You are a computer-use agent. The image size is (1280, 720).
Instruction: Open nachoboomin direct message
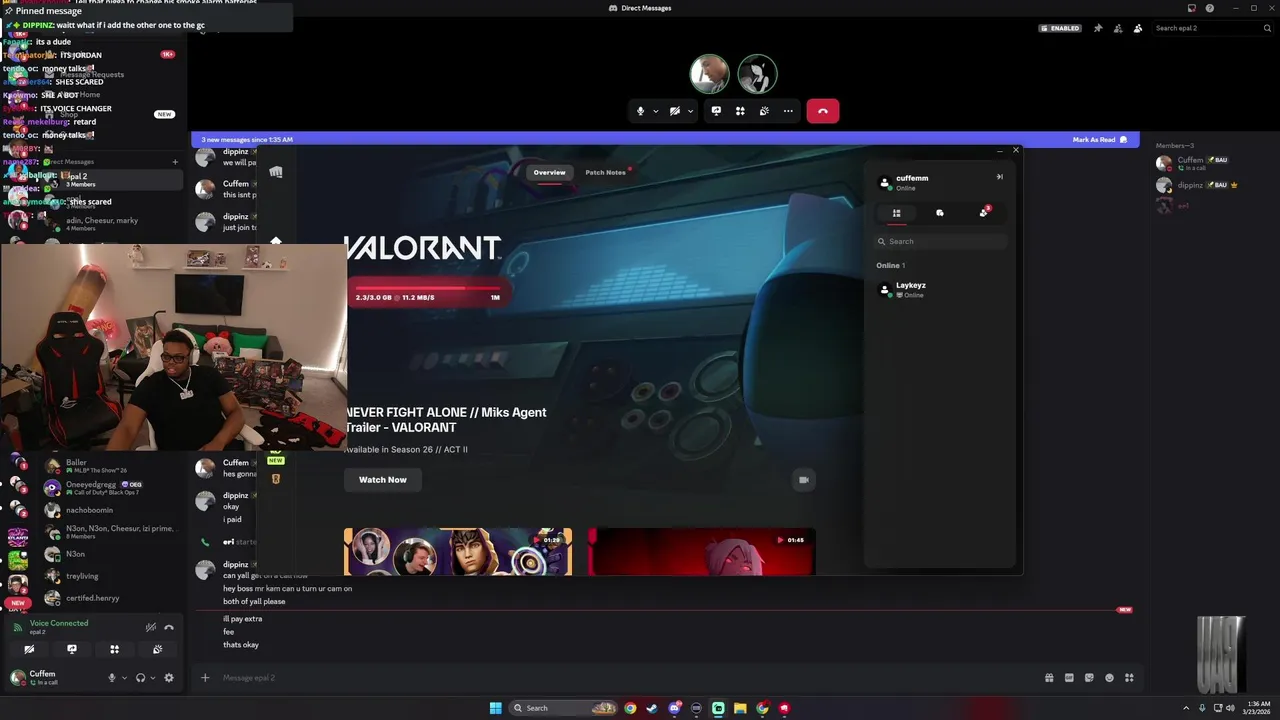110,510
